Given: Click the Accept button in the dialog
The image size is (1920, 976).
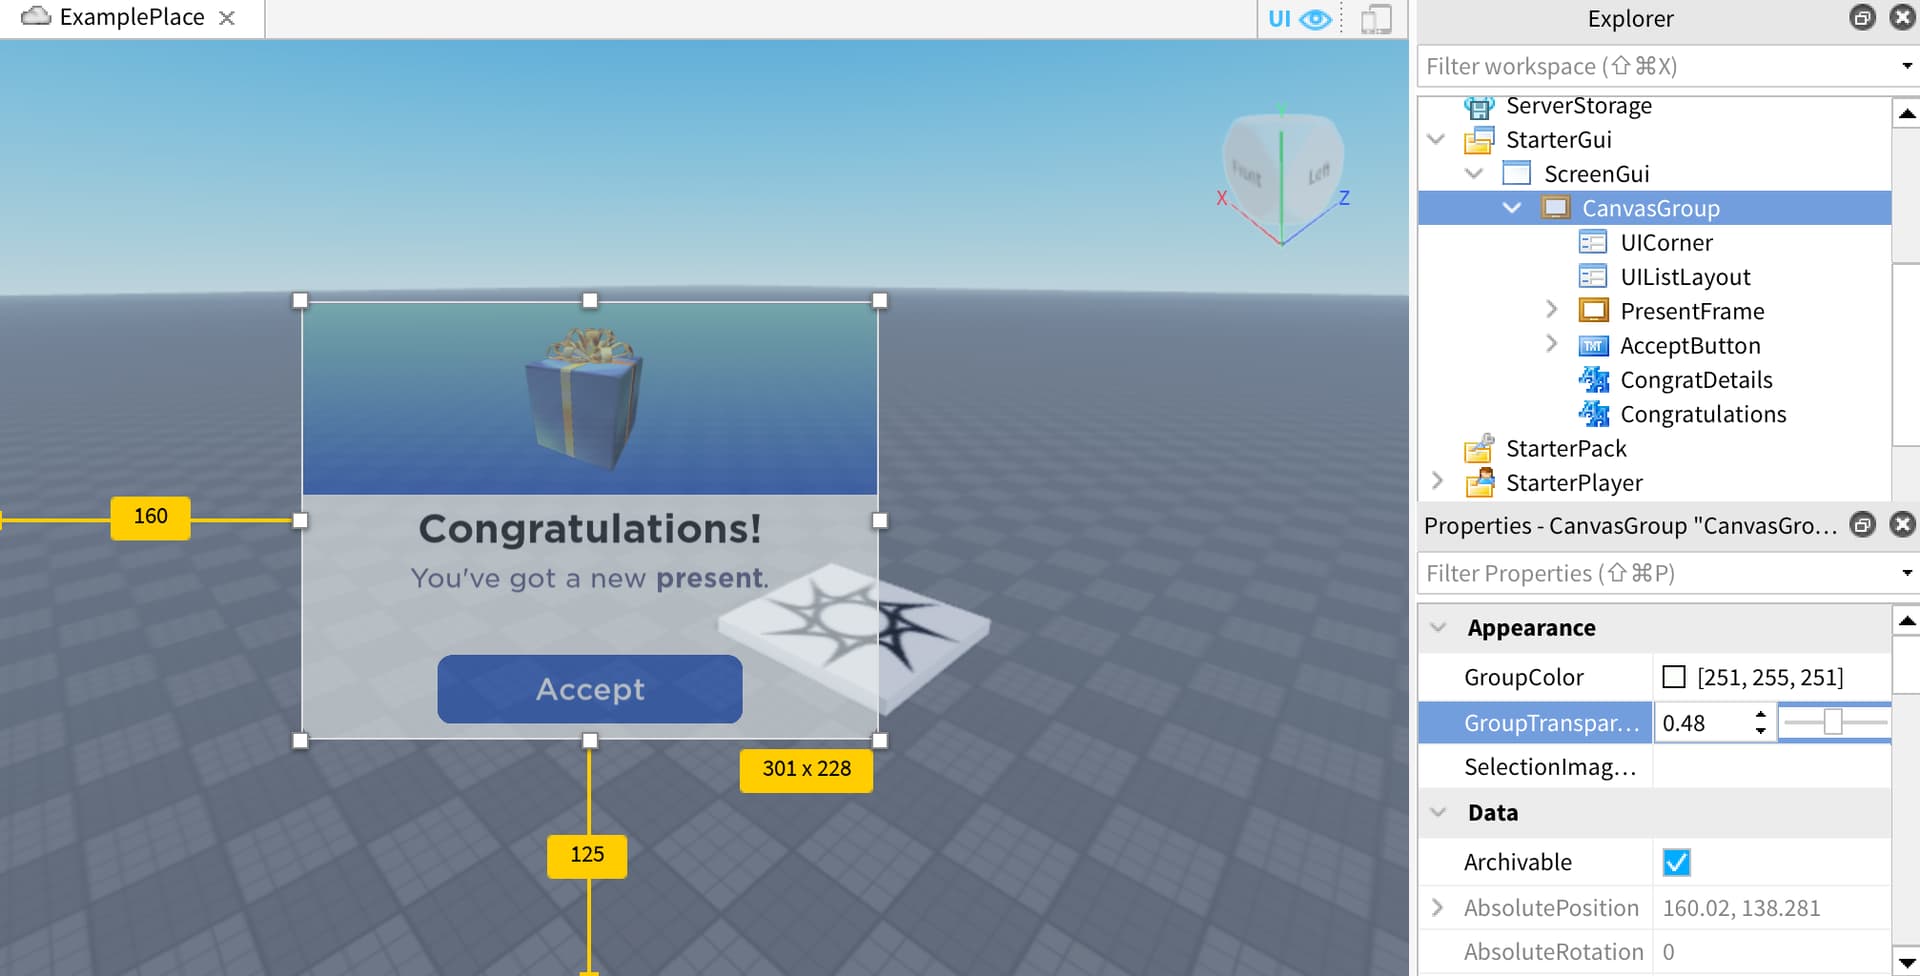Looking at the screenshot, I should click(588, 688).
